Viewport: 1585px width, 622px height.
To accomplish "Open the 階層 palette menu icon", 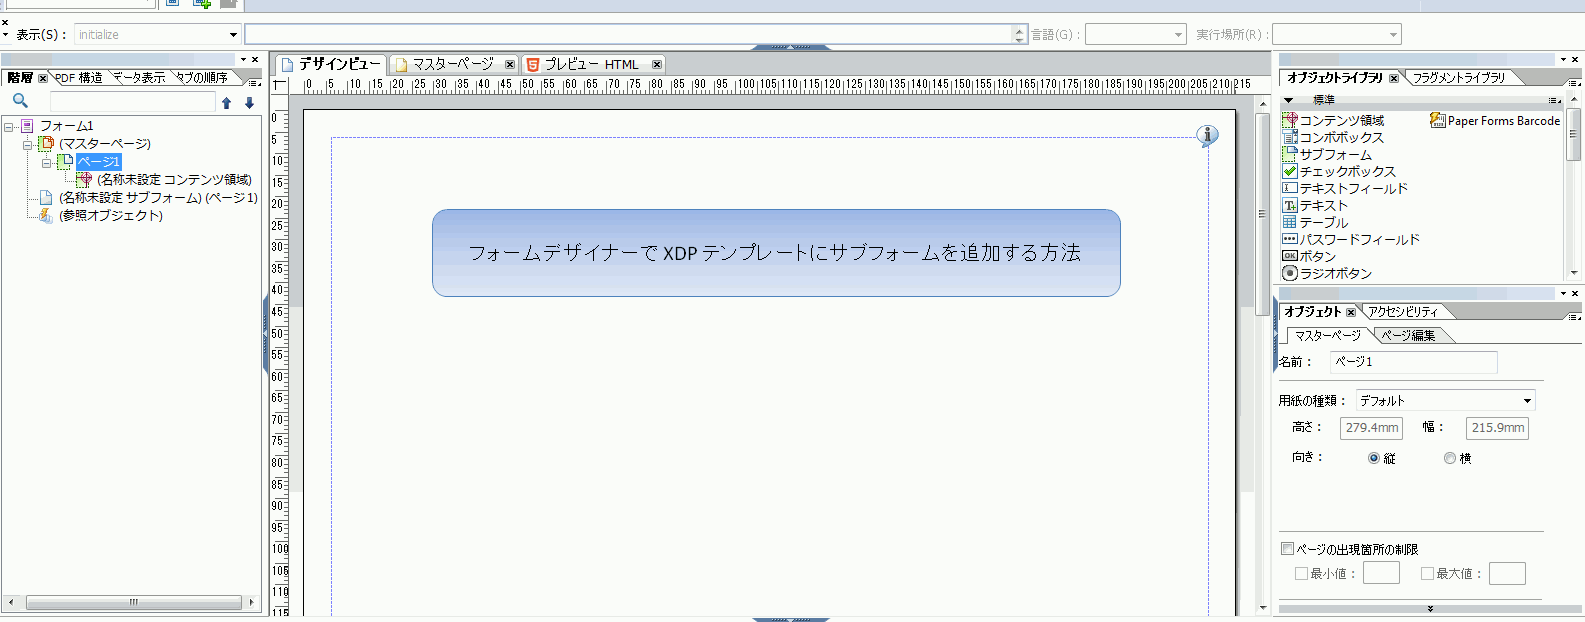I will (x=254, y=82).
